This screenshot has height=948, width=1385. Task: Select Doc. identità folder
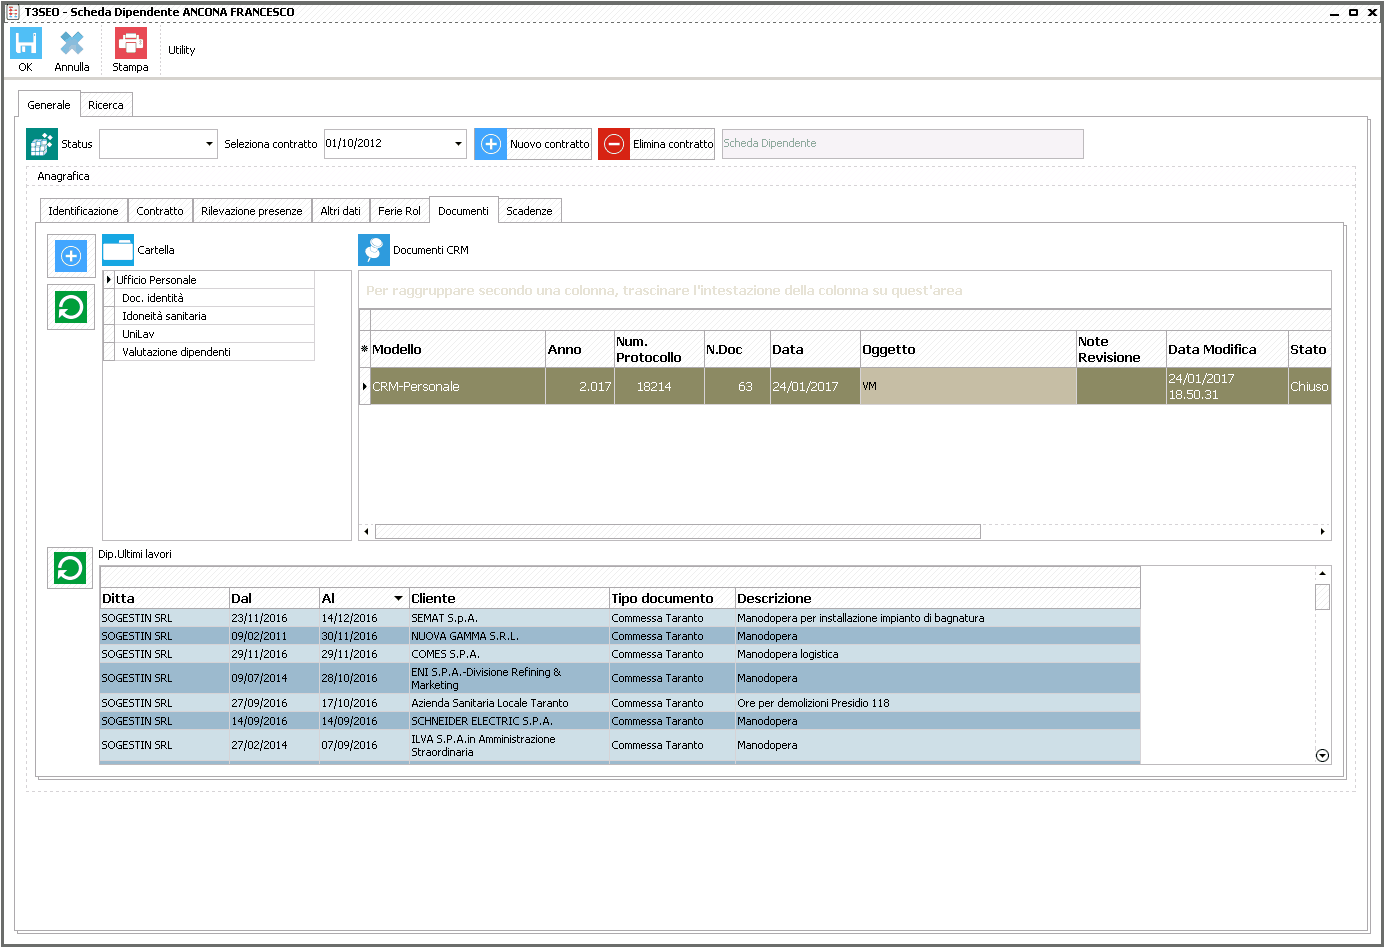point(153,298)
